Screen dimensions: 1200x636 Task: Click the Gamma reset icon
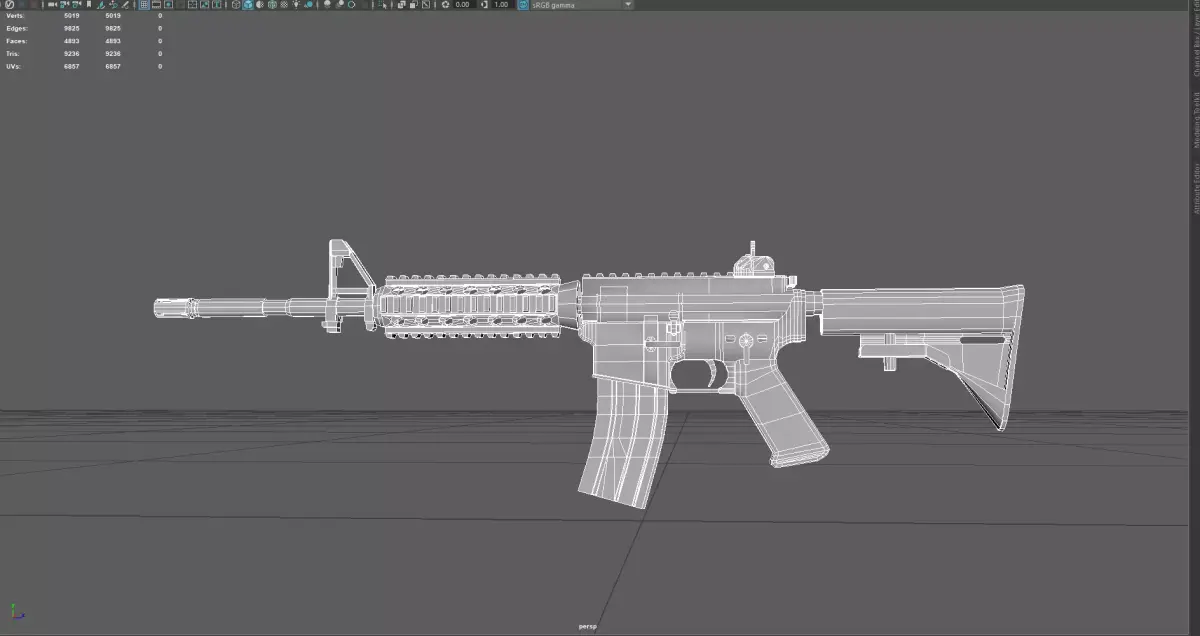pos(484,5)
